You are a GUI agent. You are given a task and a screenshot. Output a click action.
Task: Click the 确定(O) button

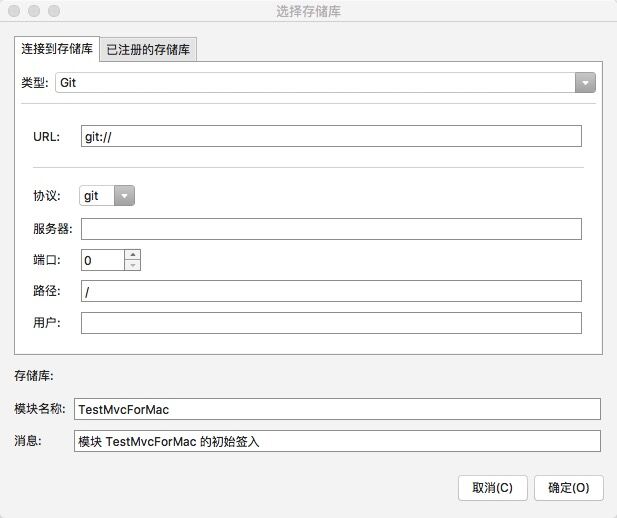coord(569,488)
